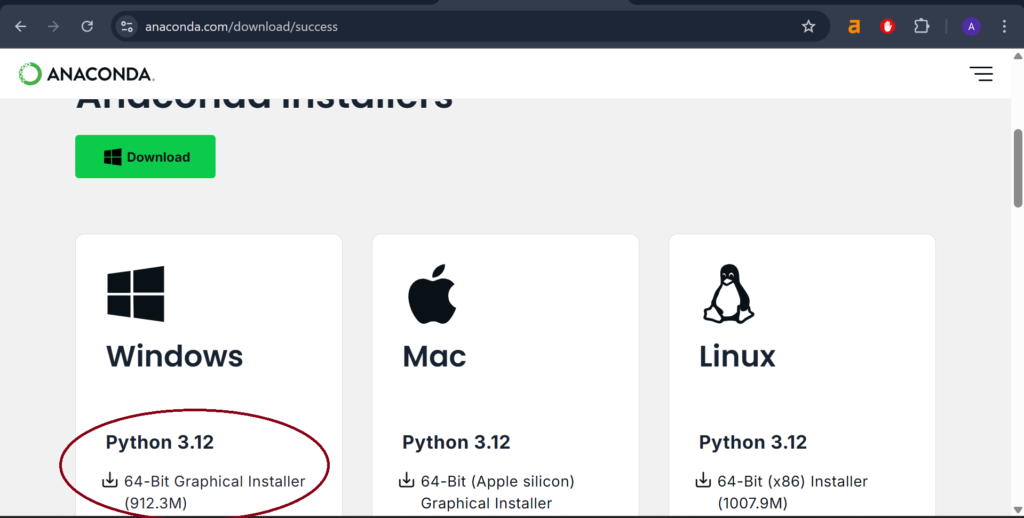Click the green Download button
Screen dimensions: 1024x518
[x=145, y=157]
